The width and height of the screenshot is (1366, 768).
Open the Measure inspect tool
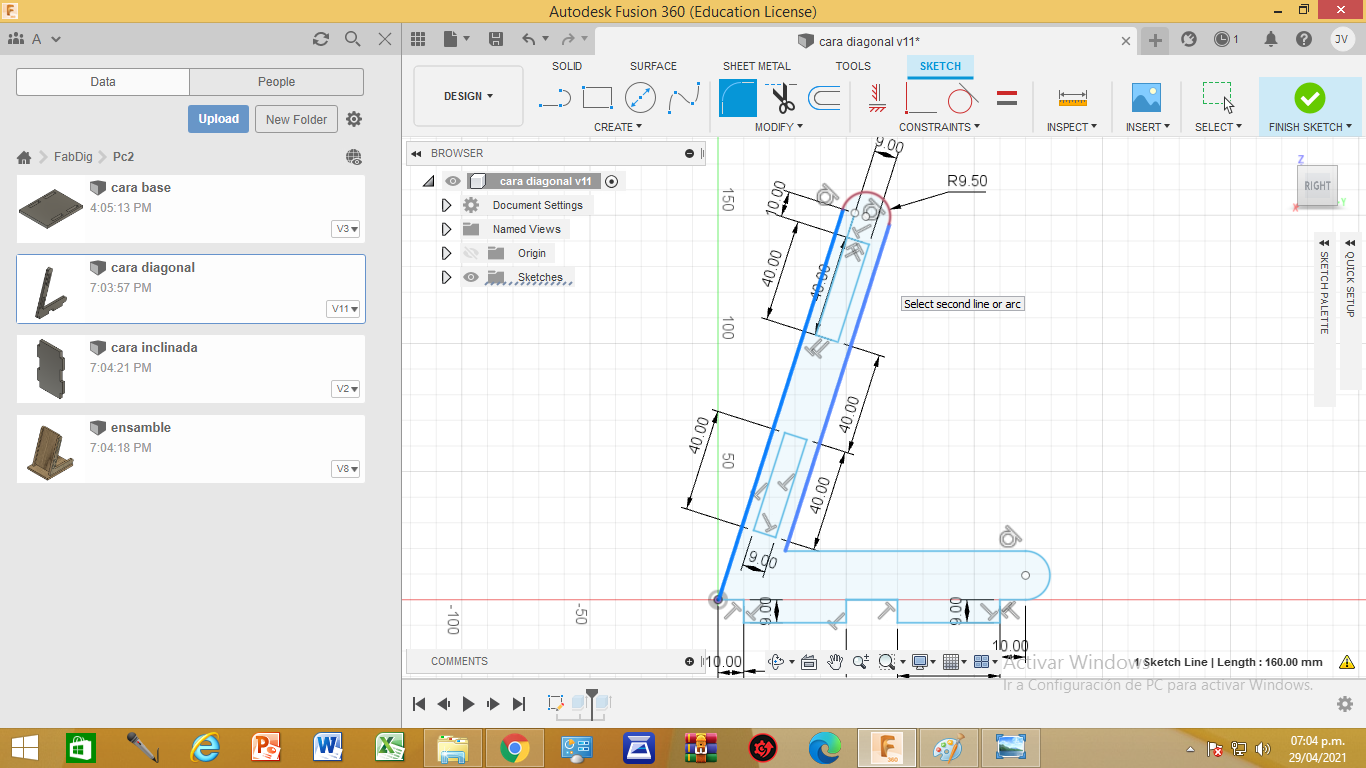pos(1072,98)
